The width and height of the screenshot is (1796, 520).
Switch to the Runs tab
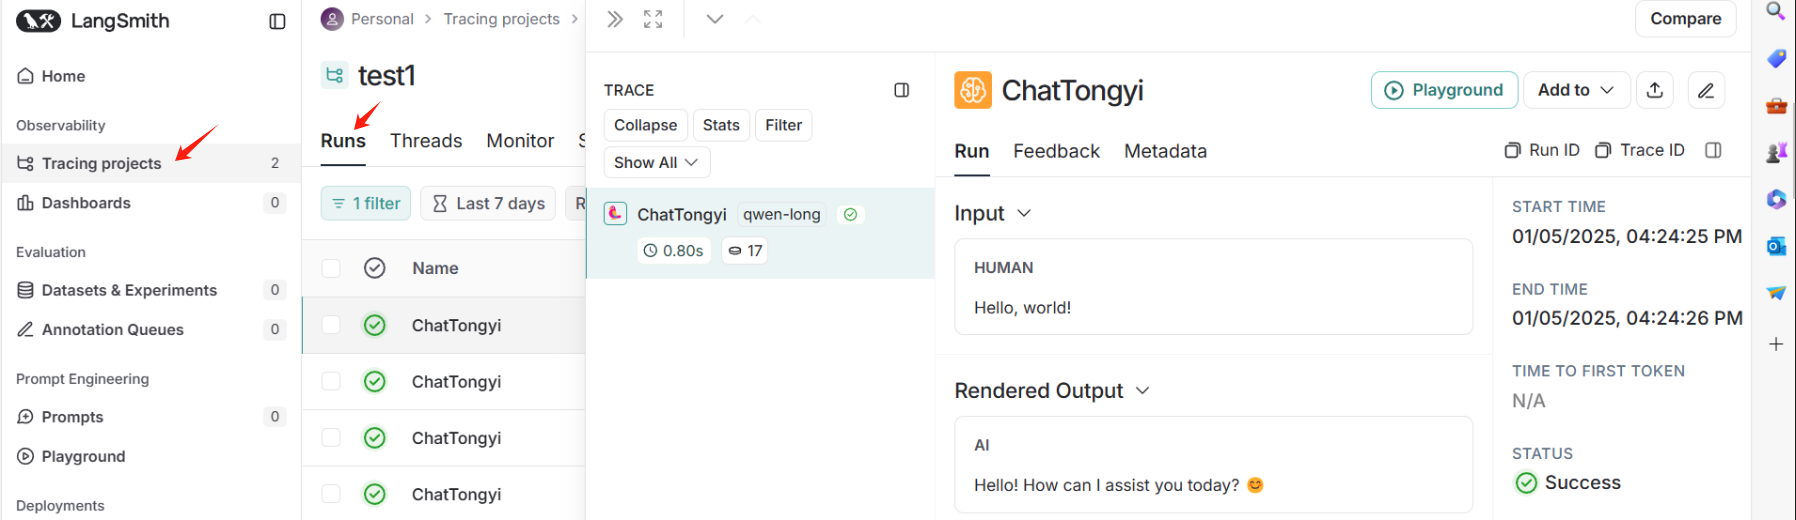pos(343,141)
